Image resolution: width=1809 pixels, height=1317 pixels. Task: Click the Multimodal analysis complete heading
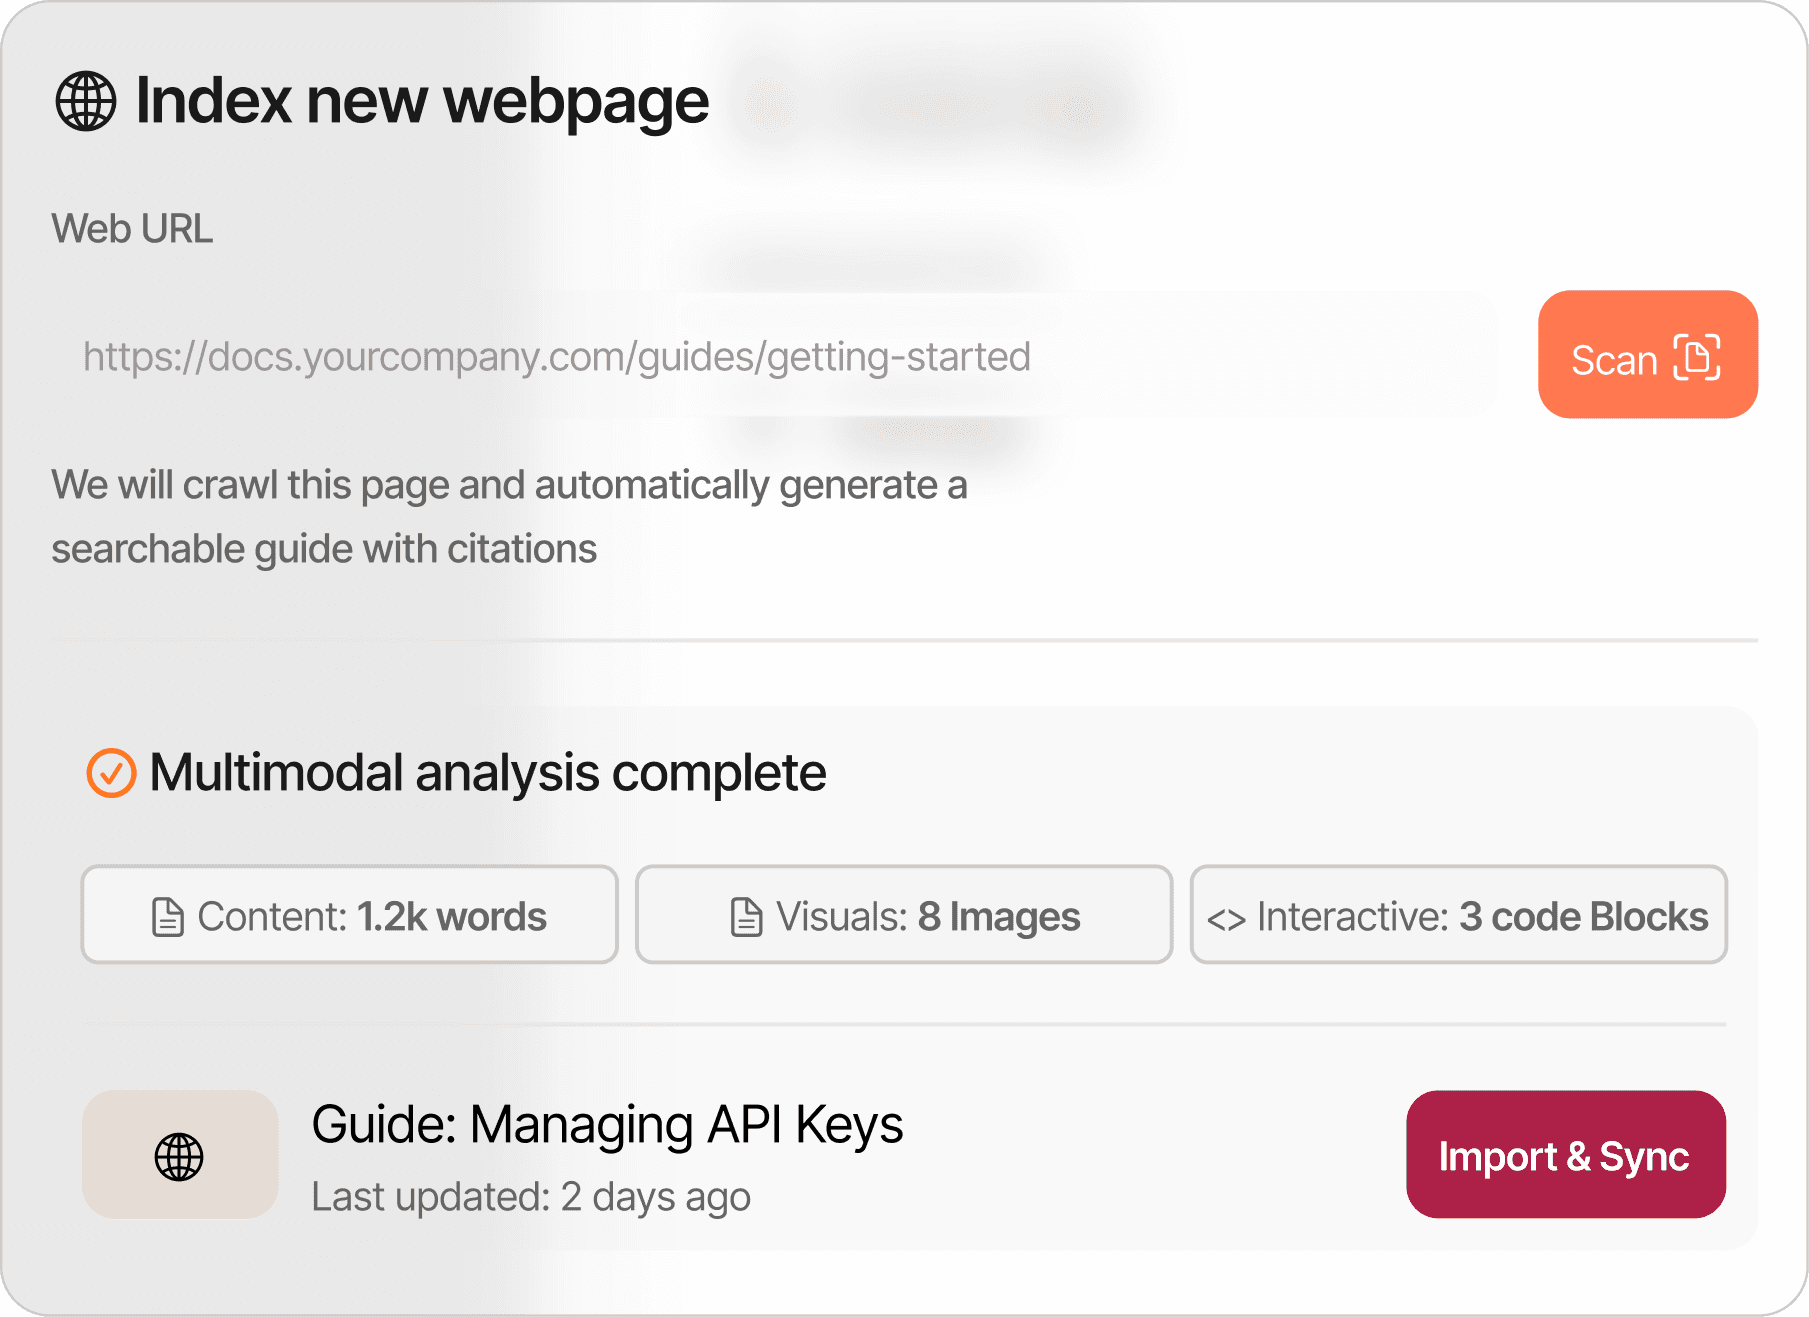pyautogui.click(x=488, y=773)
